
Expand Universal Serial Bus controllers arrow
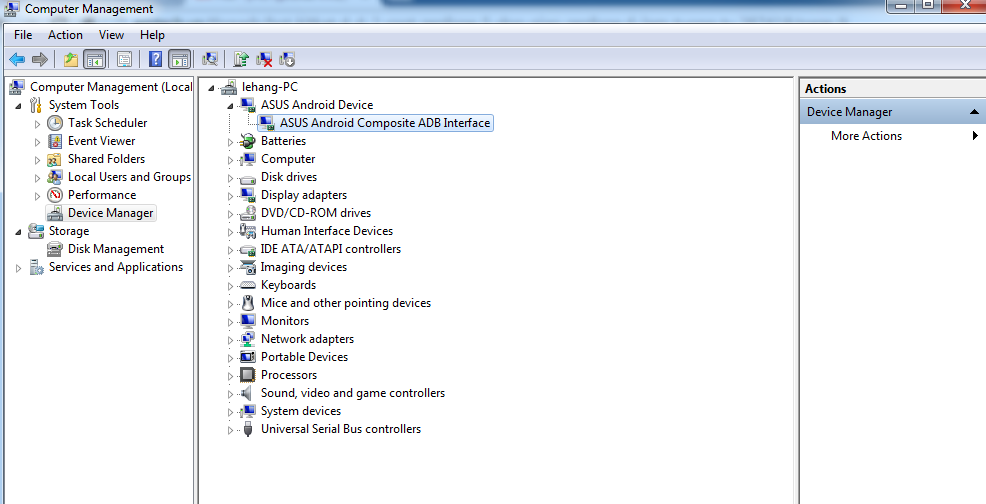click(231, 430)
